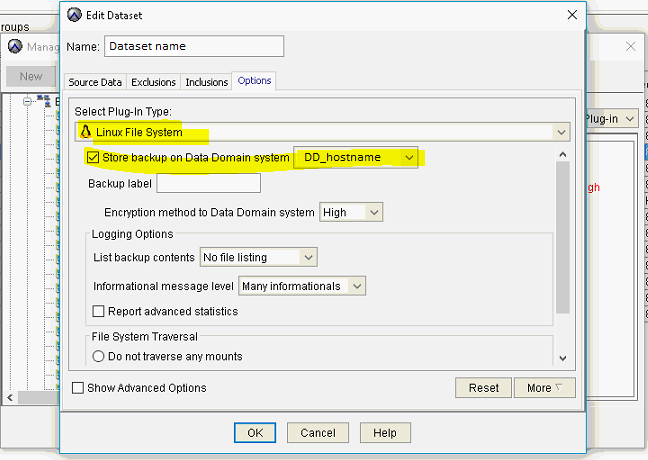Open the Select Plug-In Type dropdown

click(563, 132)
